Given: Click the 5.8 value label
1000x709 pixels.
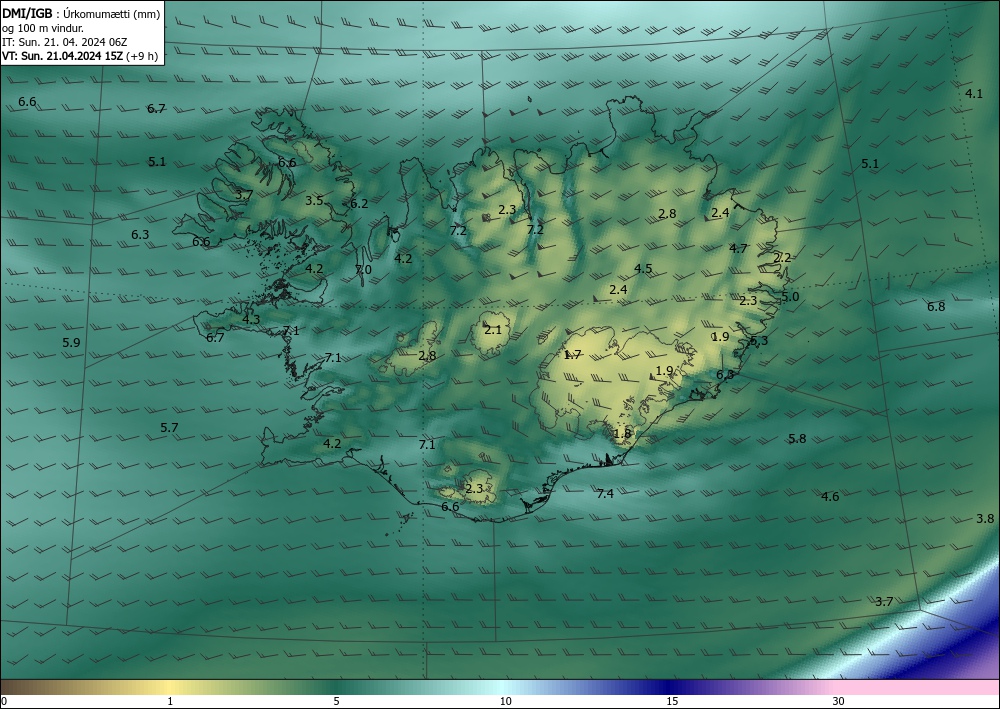Looking at the screenshot, I should [x=797, y=438].
